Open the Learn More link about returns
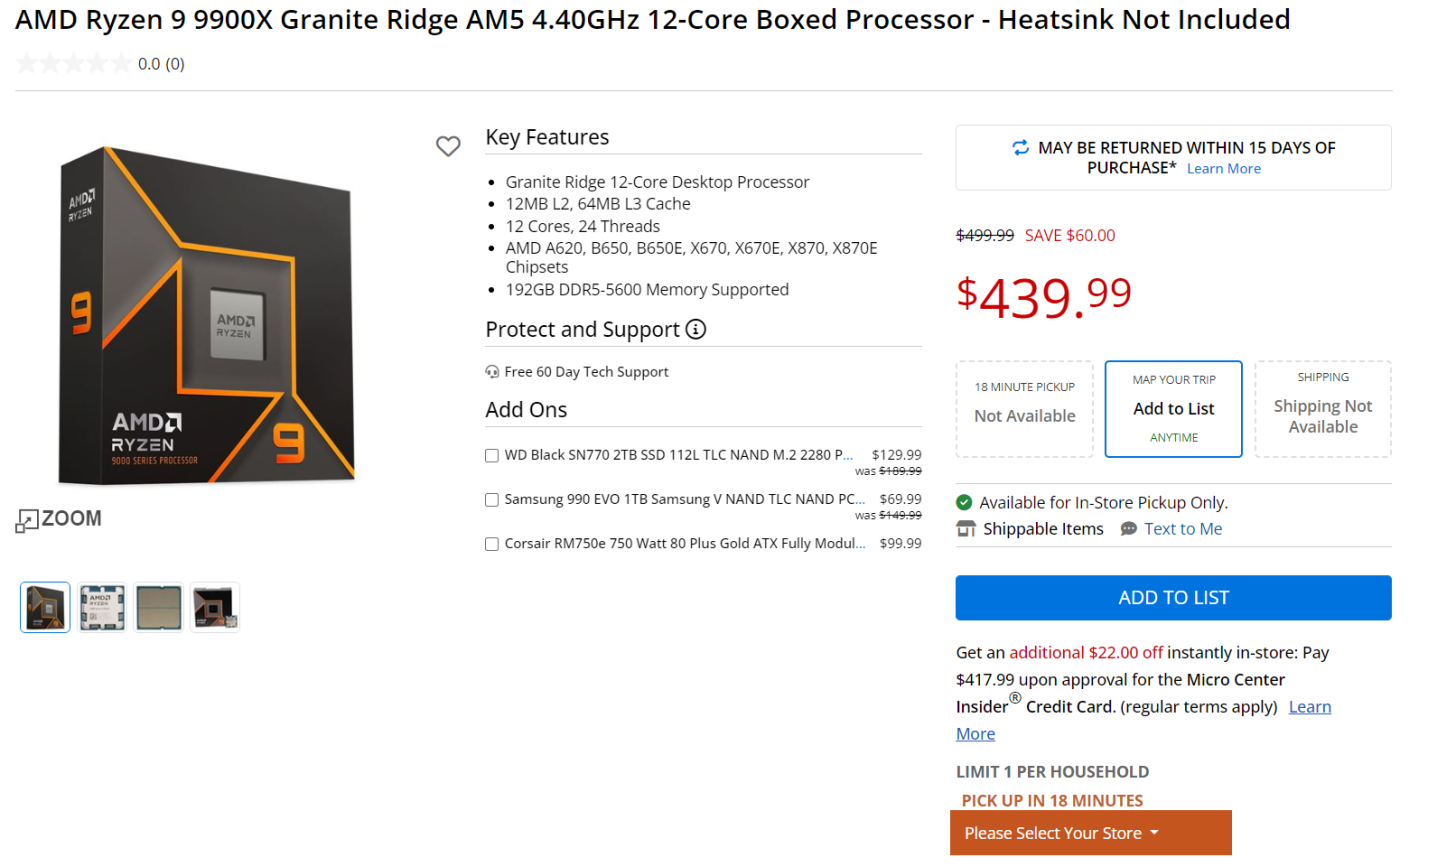The width and height of the screenshot is (1456, 867). (1223, 168)
